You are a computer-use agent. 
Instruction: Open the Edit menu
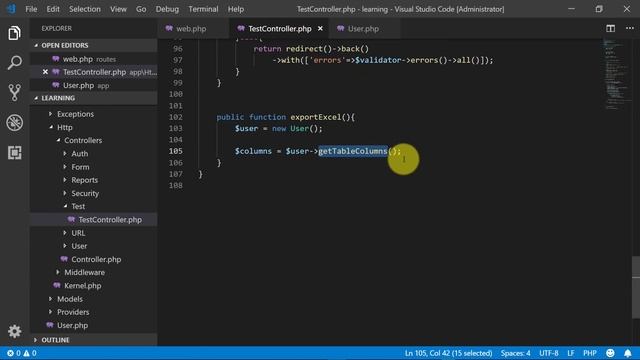coord(53,9)
